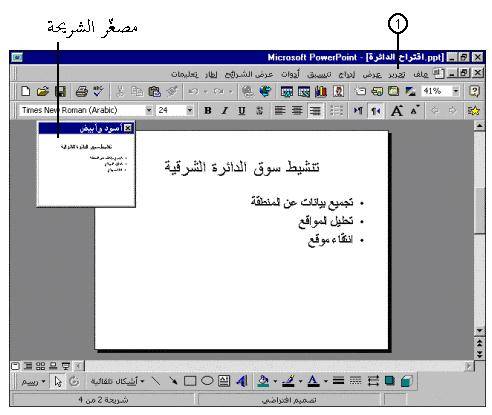Toggle Bold formatting

208,110
